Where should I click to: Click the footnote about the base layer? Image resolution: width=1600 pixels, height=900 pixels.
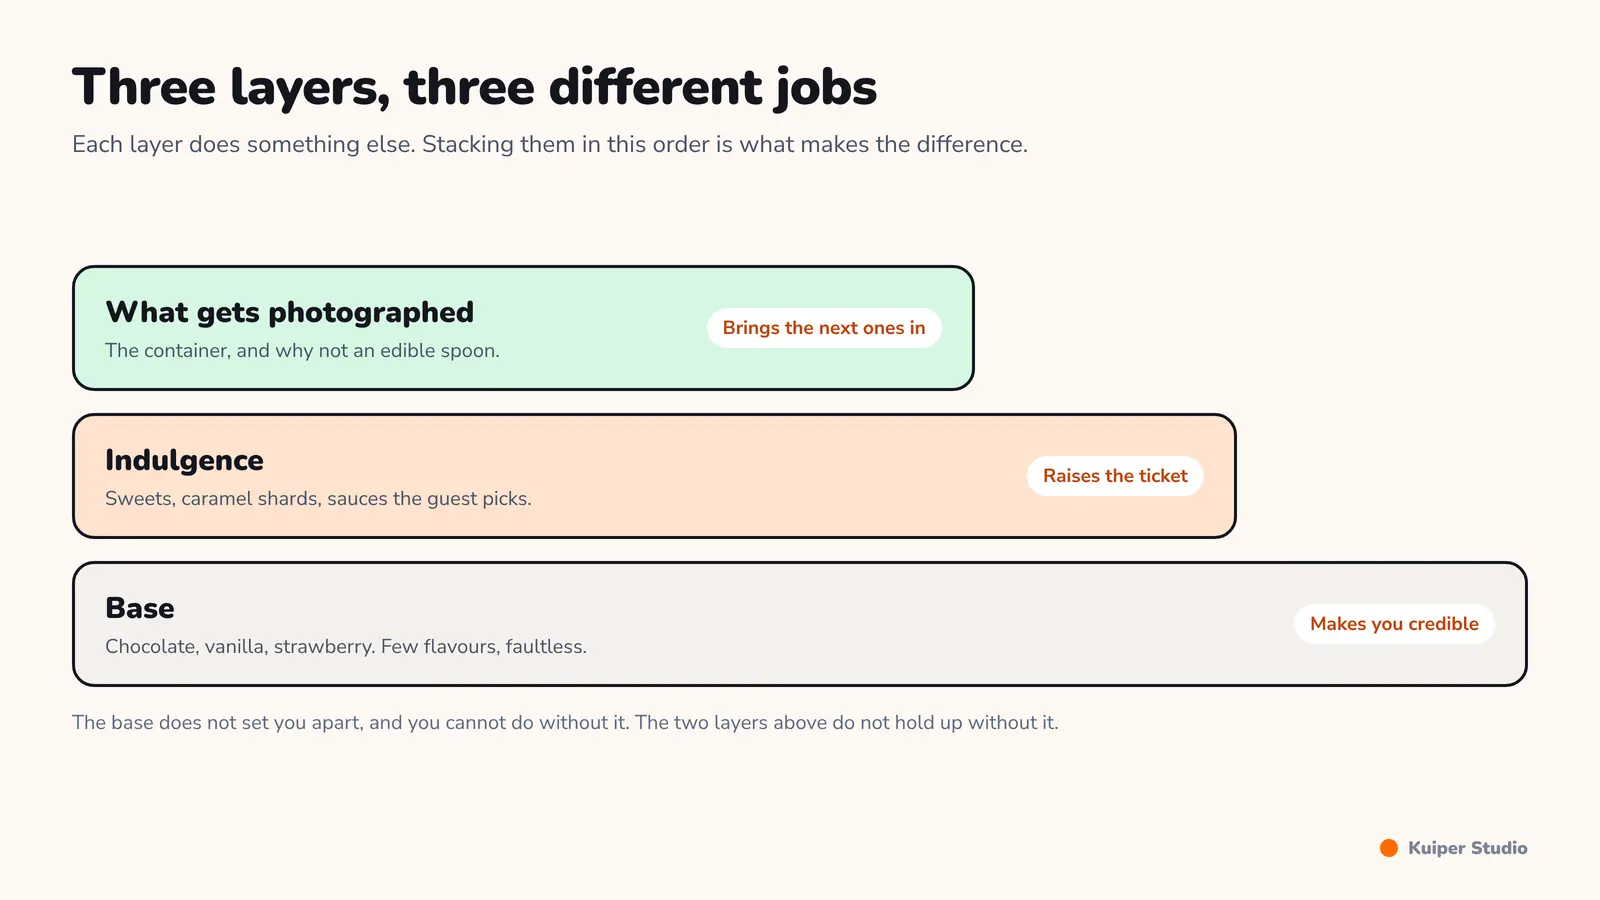[565, 723]
